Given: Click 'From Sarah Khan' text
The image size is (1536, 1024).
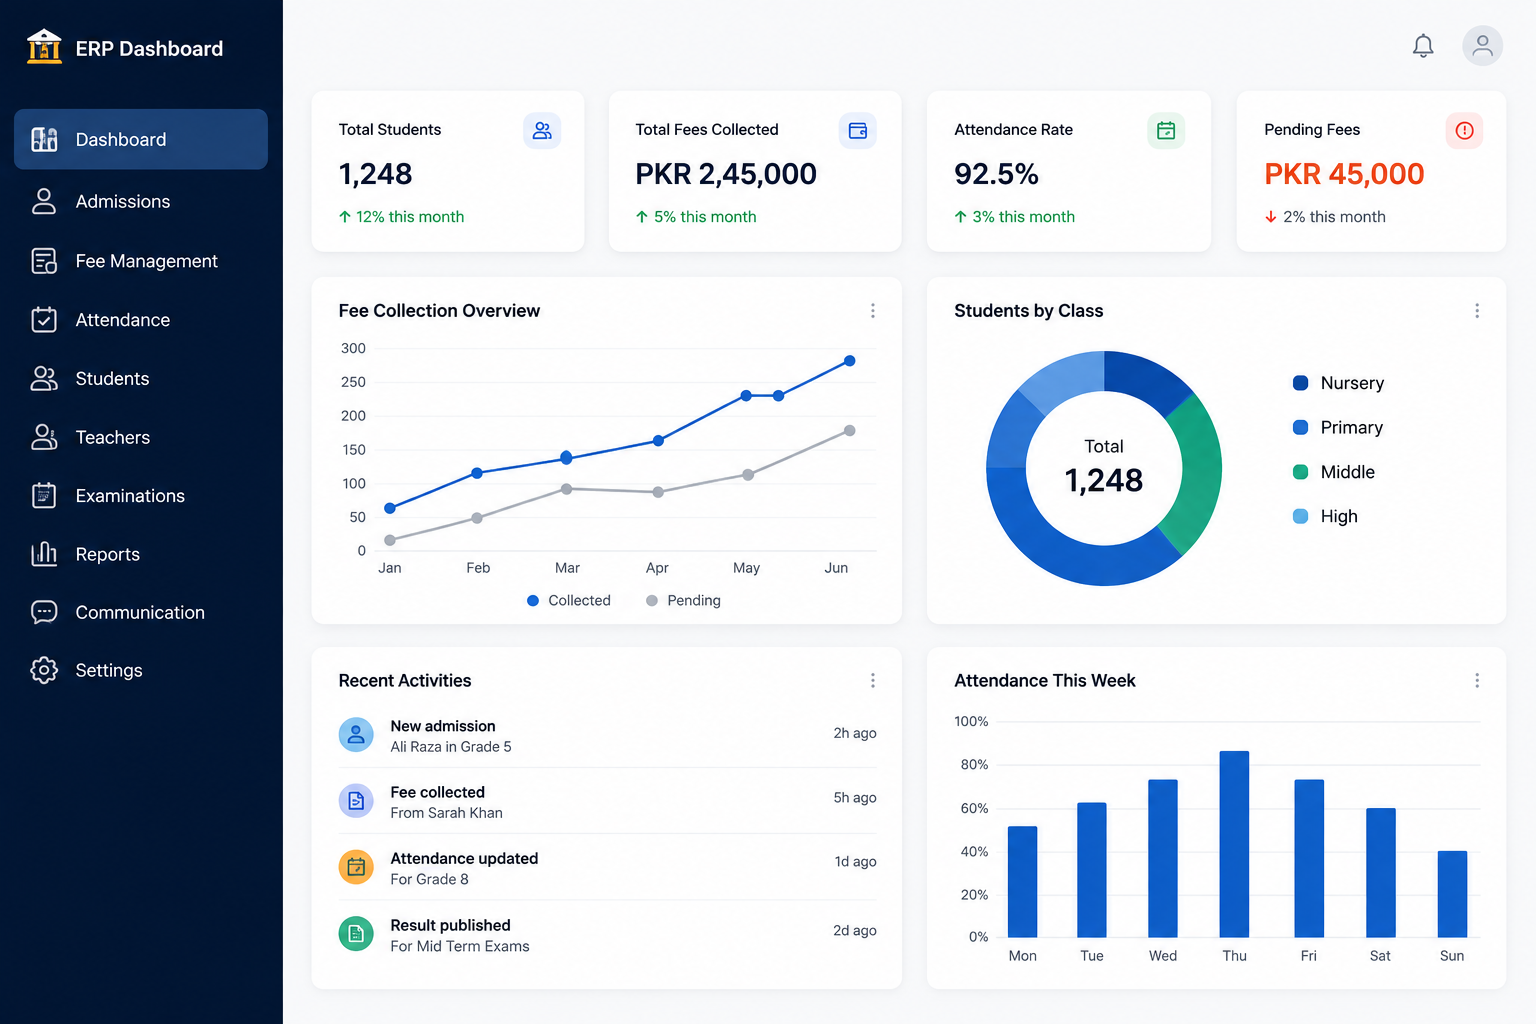Looking at the screenshot, I should 446,813.
